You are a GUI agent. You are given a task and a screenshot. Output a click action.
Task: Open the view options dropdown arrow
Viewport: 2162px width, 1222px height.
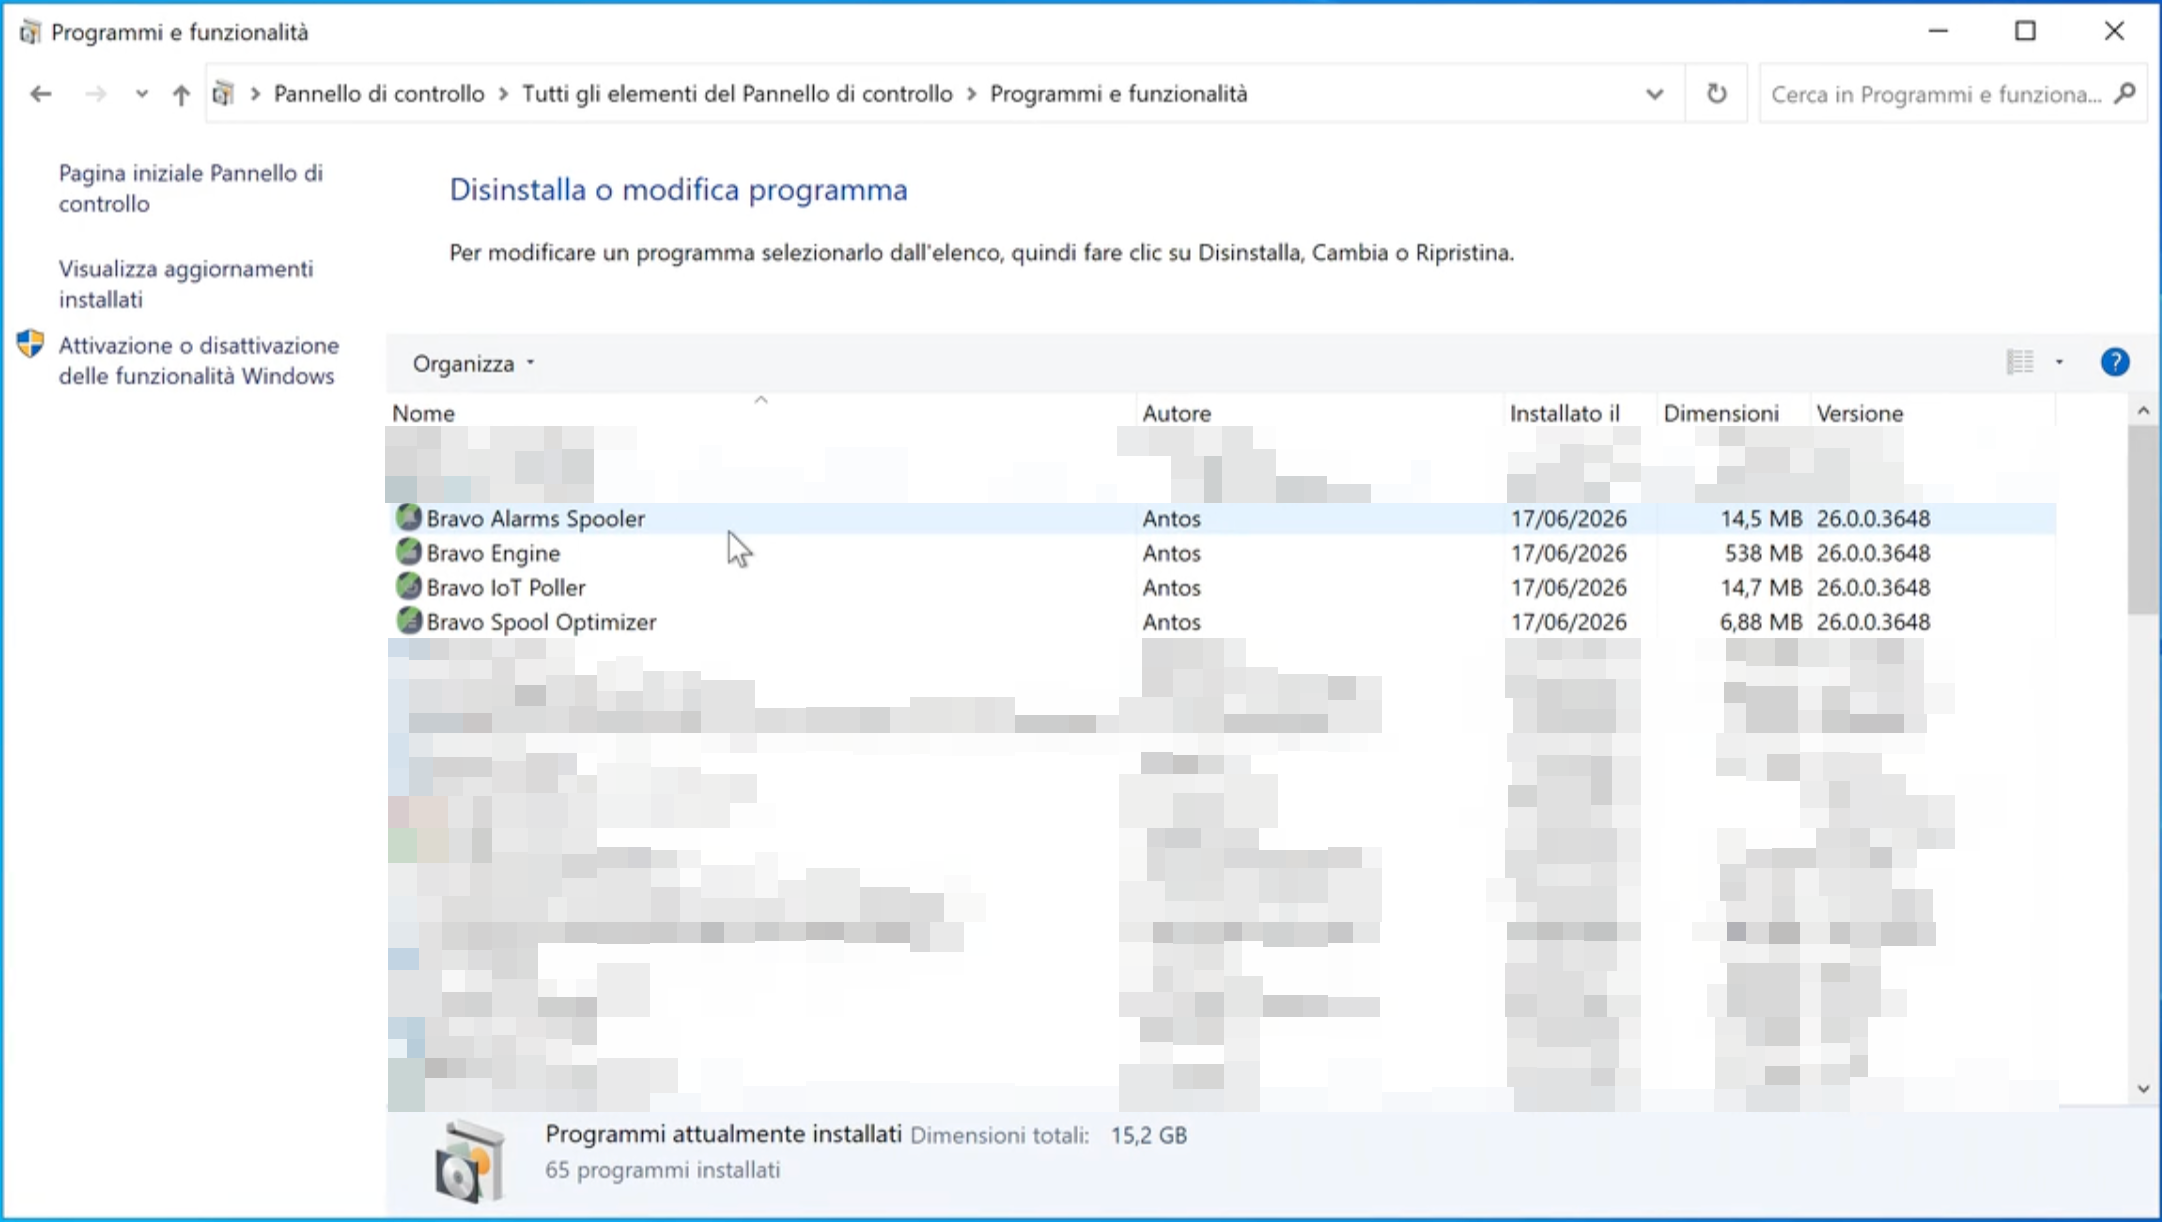coord(2059,362)
